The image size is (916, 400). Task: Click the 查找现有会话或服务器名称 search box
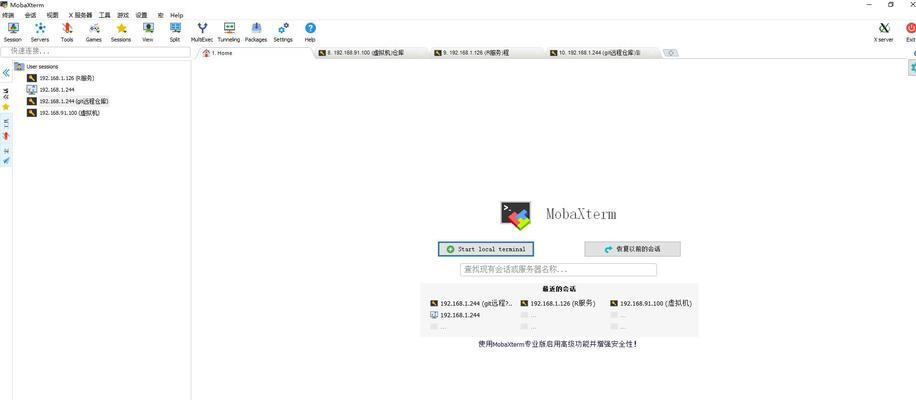coord(558,270)
